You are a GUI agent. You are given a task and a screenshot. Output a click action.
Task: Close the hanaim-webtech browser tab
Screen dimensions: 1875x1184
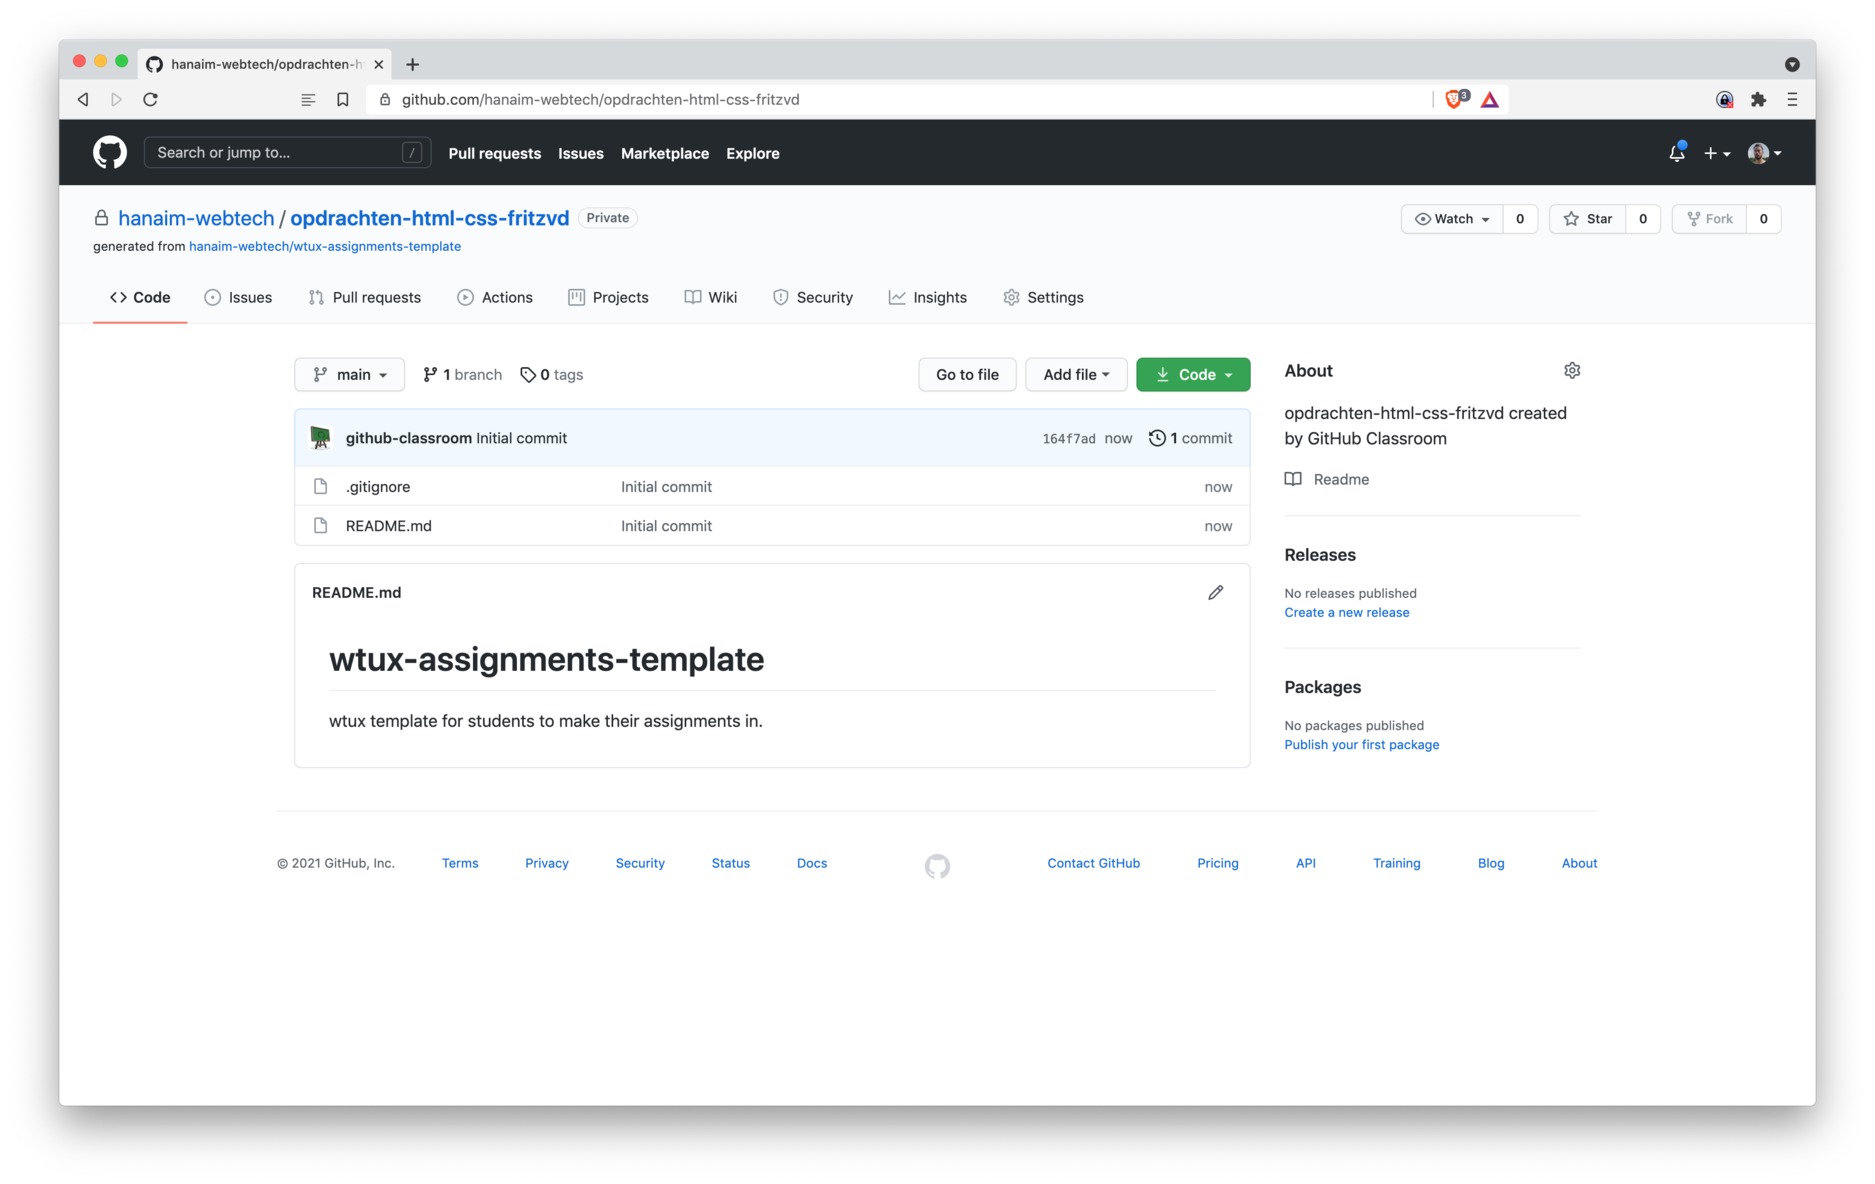coord(378,64)
